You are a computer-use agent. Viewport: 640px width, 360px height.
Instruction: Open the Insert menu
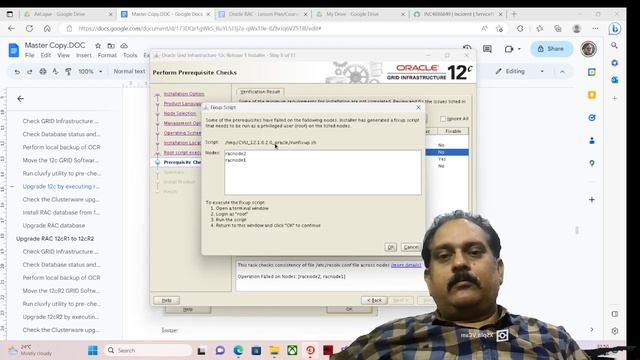84,55
